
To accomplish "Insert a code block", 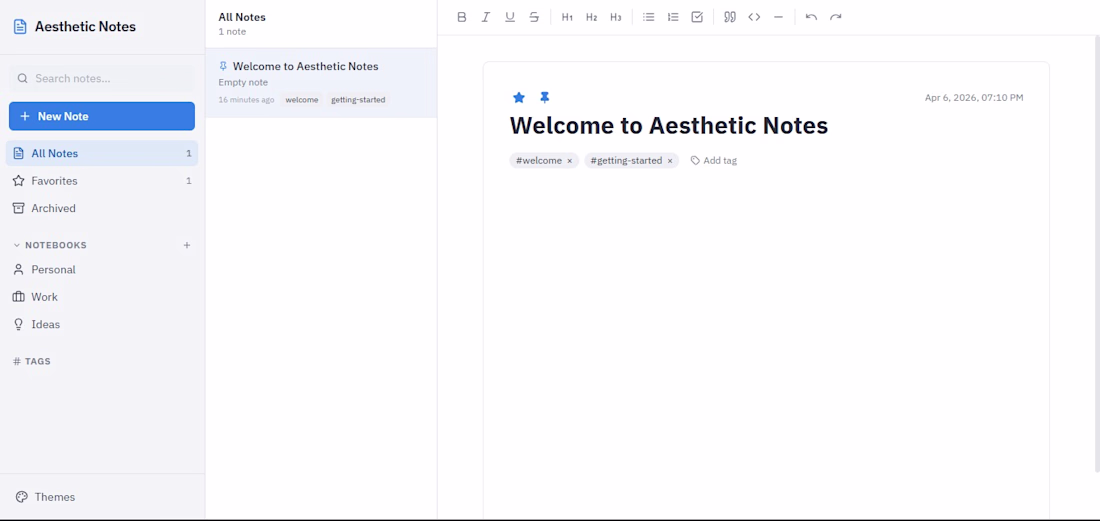I will (754, 17).
